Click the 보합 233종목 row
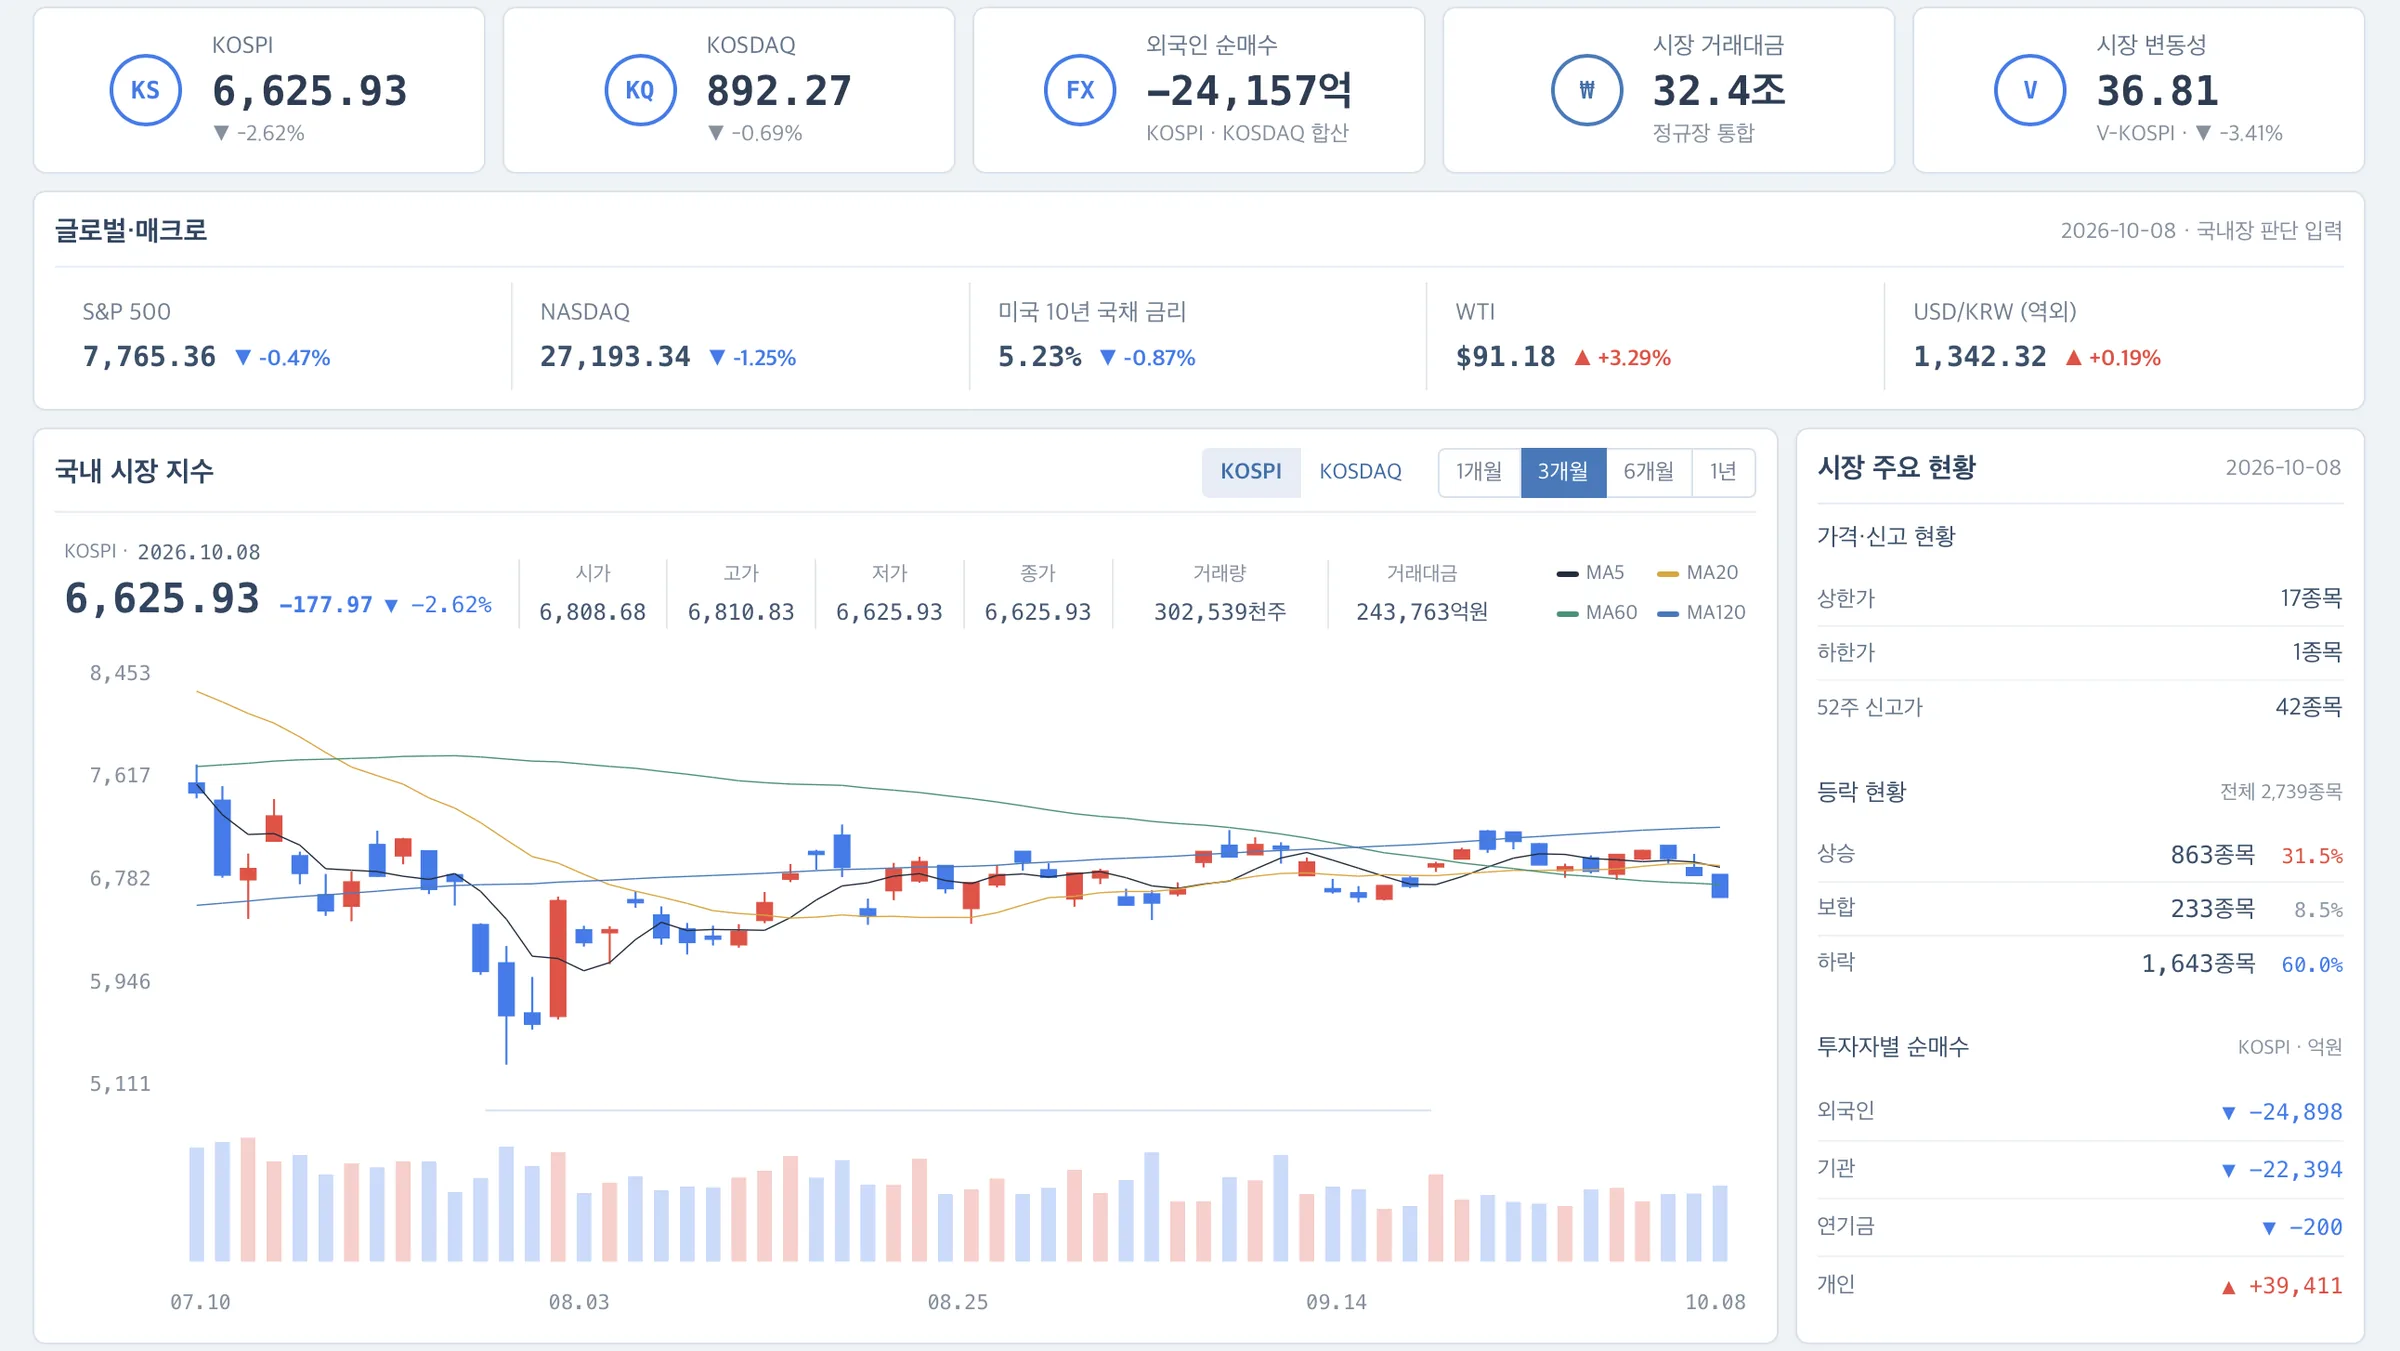Image resolution: width=2400 pixels, height=1351 pixels. (2079, 908)
